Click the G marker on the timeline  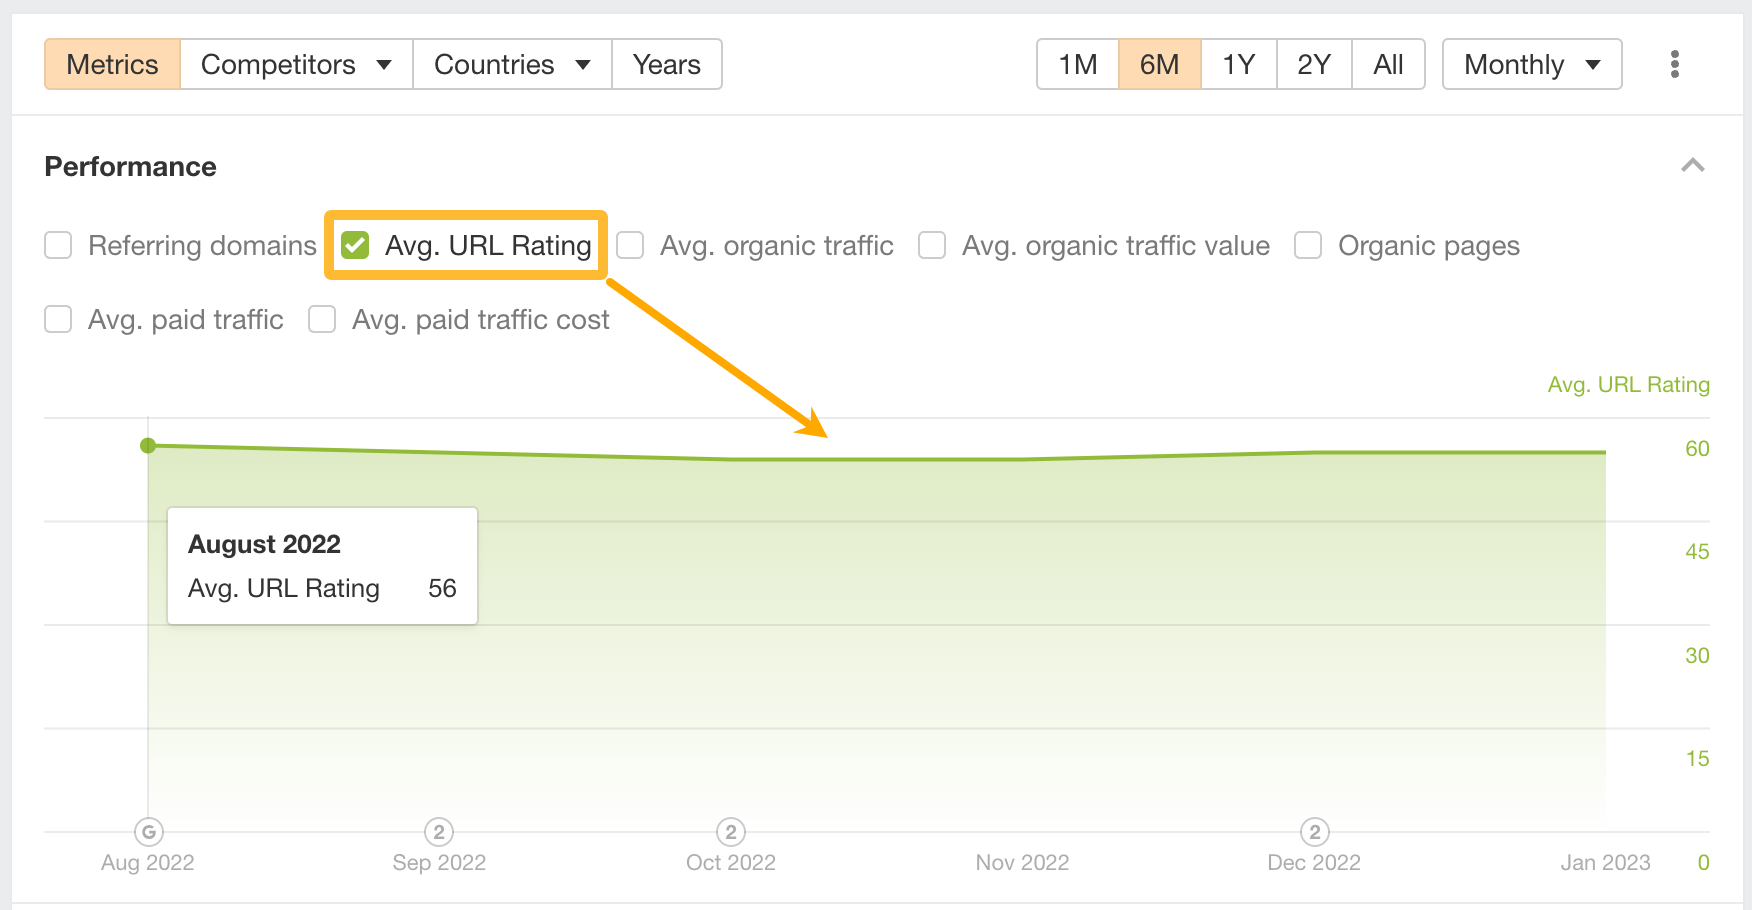148,831
